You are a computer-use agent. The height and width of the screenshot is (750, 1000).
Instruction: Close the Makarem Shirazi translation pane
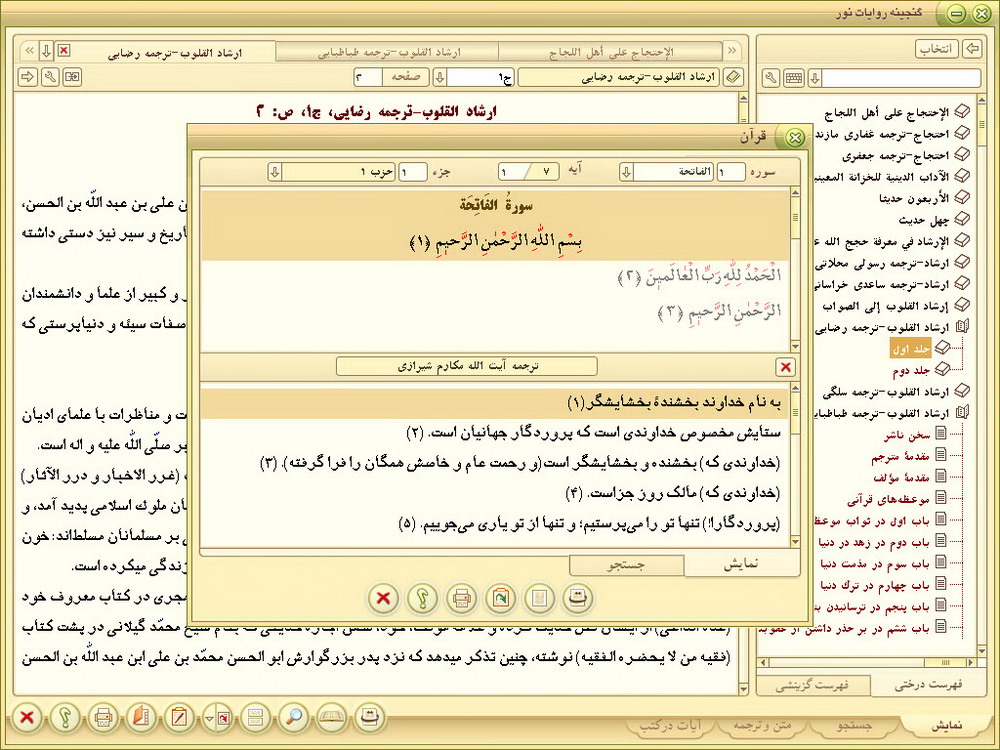pos(786,367)
